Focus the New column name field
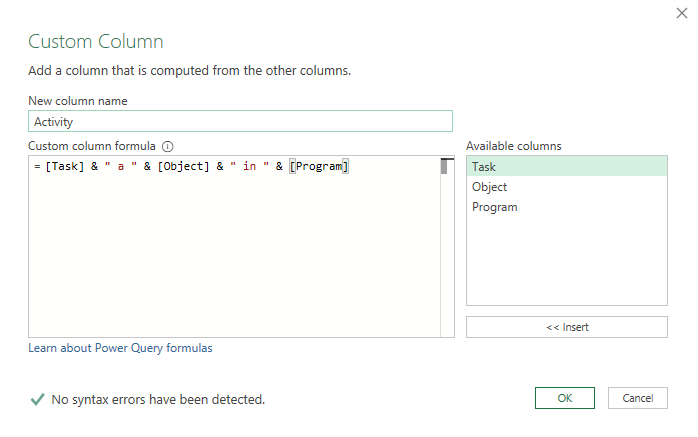Screen dimensions: 698x437 pyautogui.click(x=240, y=122)
